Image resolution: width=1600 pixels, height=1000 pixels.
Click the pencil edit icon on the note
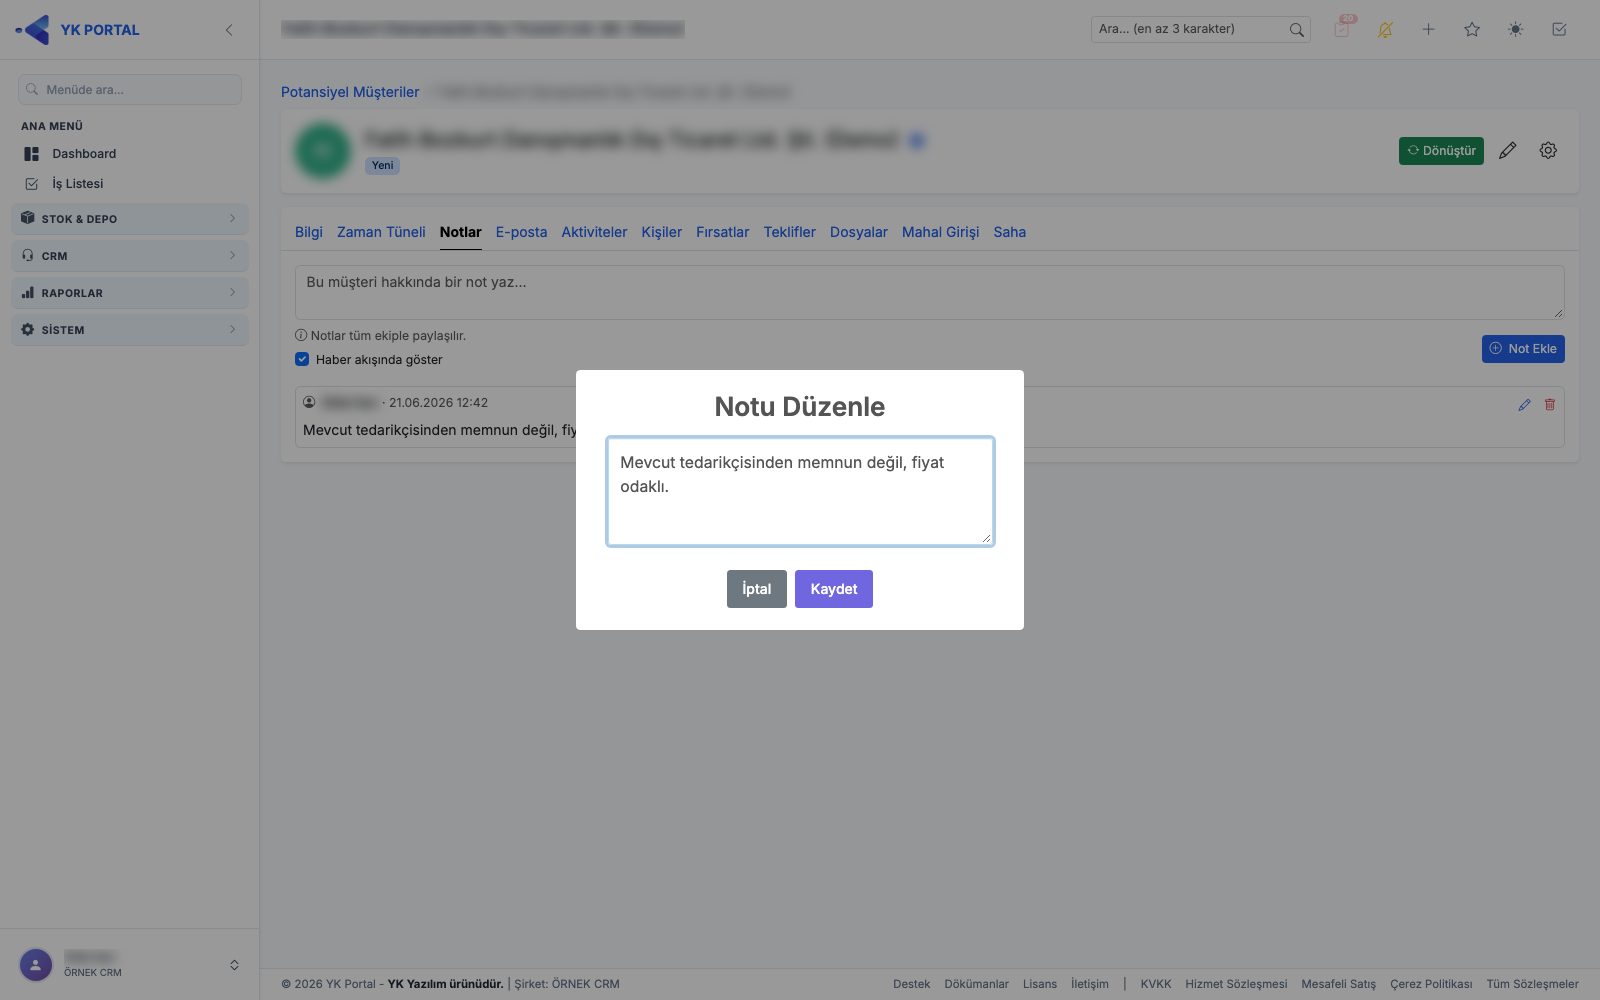(1524, 405)
